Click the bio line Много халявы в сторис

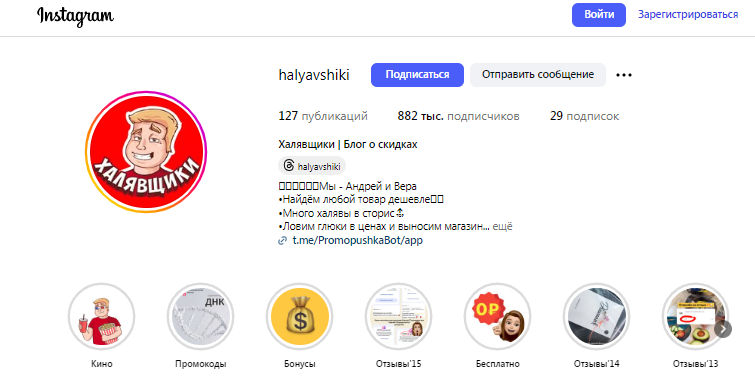coord(341,213)
